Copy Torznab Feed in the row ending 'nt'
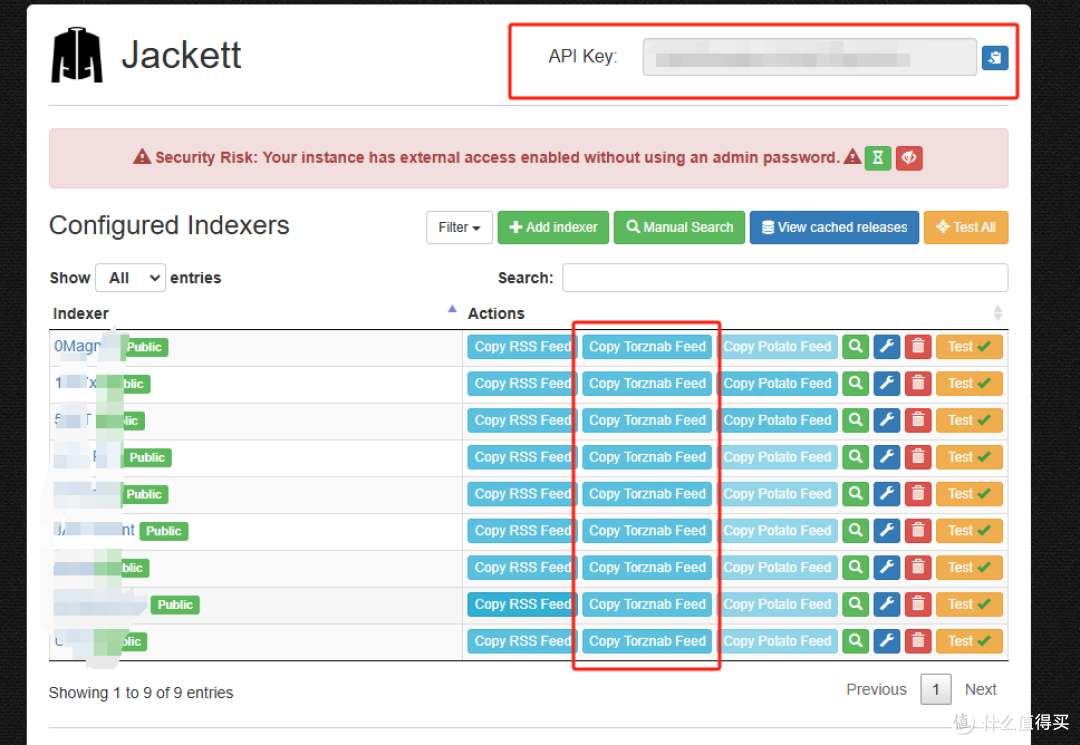The image size is (1080, 745). tap(647, 531)
